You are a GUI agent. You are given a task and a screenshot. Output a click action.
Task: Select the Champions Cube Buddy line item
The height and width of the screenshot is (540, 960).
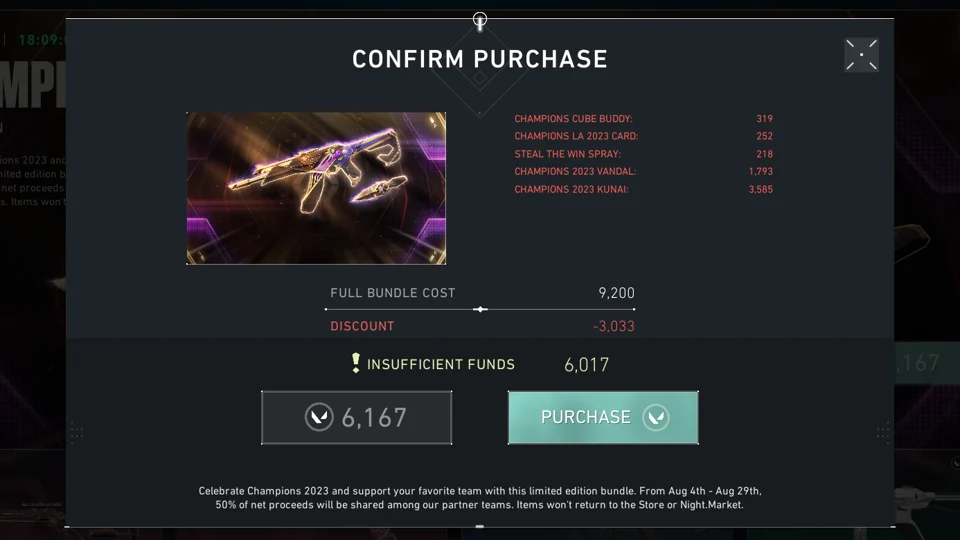[x=573, y=119]
